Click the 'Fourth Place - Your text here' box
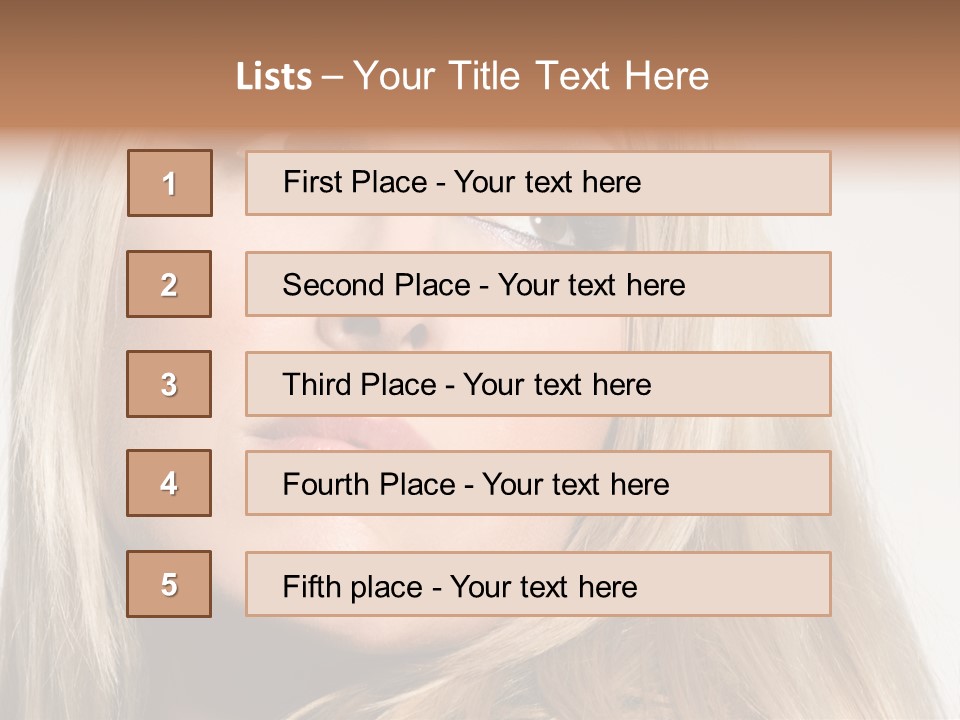Screen dimensions: 960x720 click(x=538, y=483)
